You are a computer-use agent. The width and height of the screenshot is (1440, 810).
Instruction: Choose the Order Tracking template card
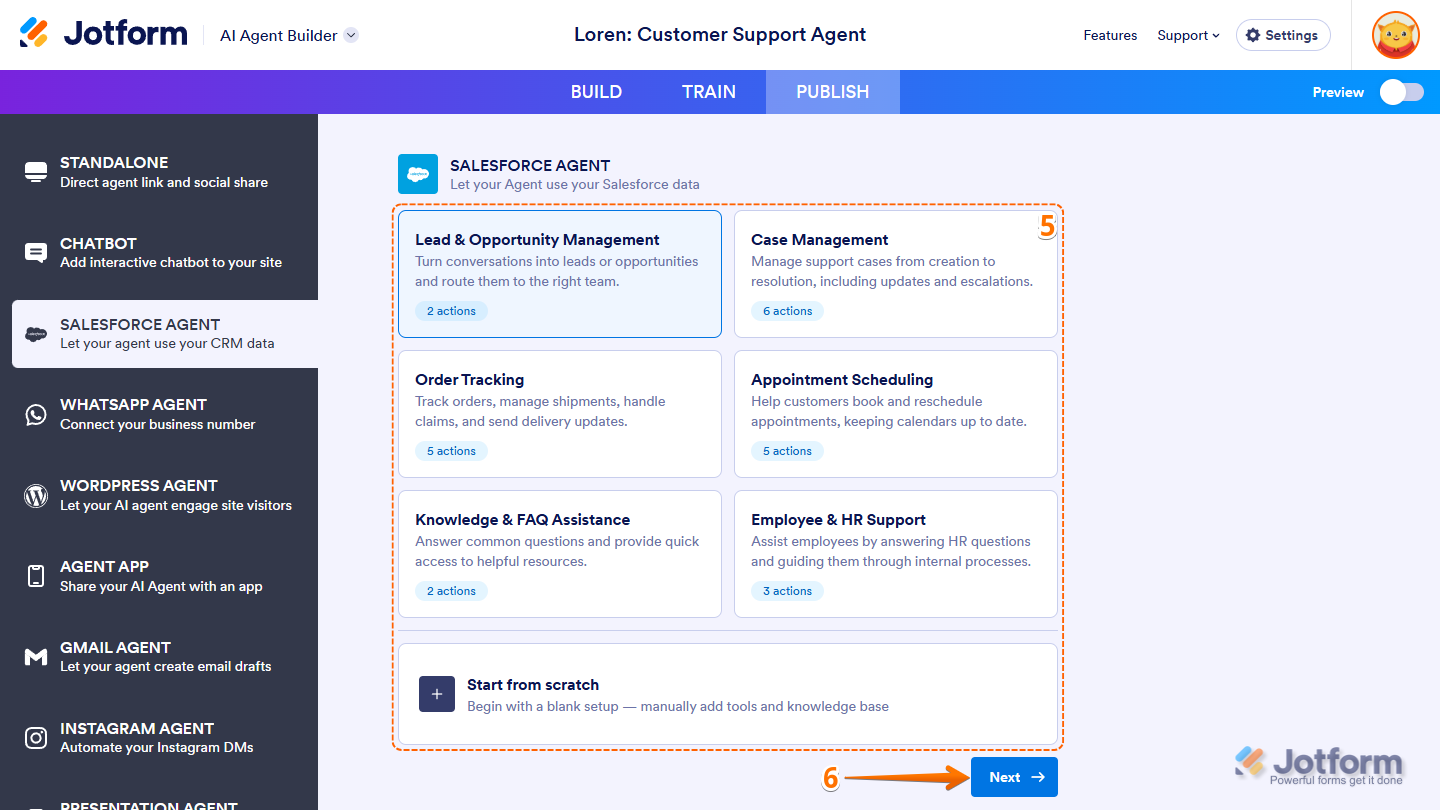[559, 414]
